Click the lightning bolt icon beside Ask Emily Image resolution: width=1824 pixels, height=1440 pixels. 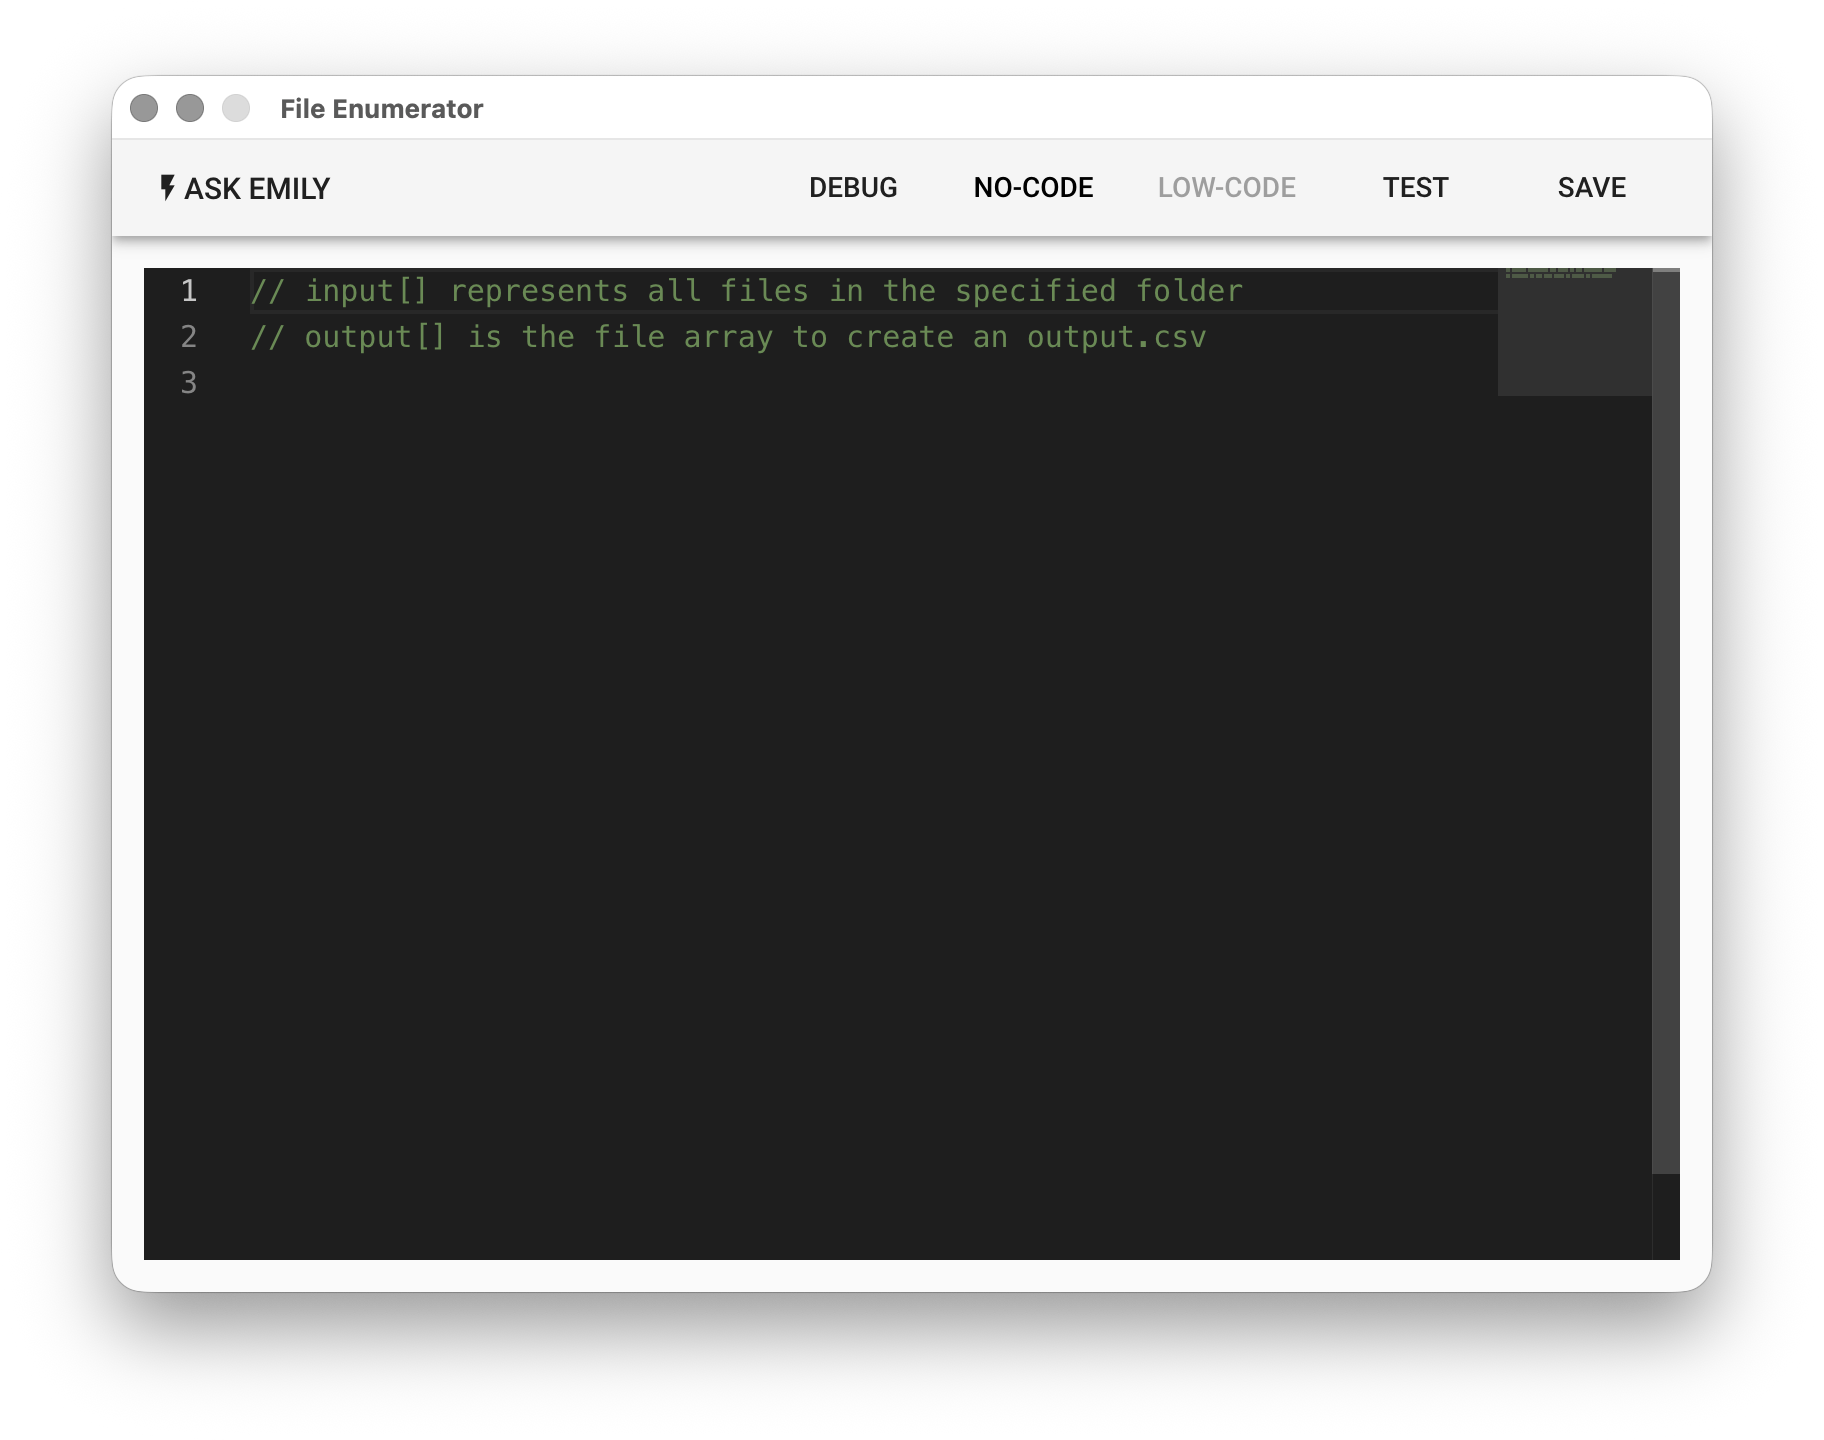pyautogui.click(x=167, y=187)
